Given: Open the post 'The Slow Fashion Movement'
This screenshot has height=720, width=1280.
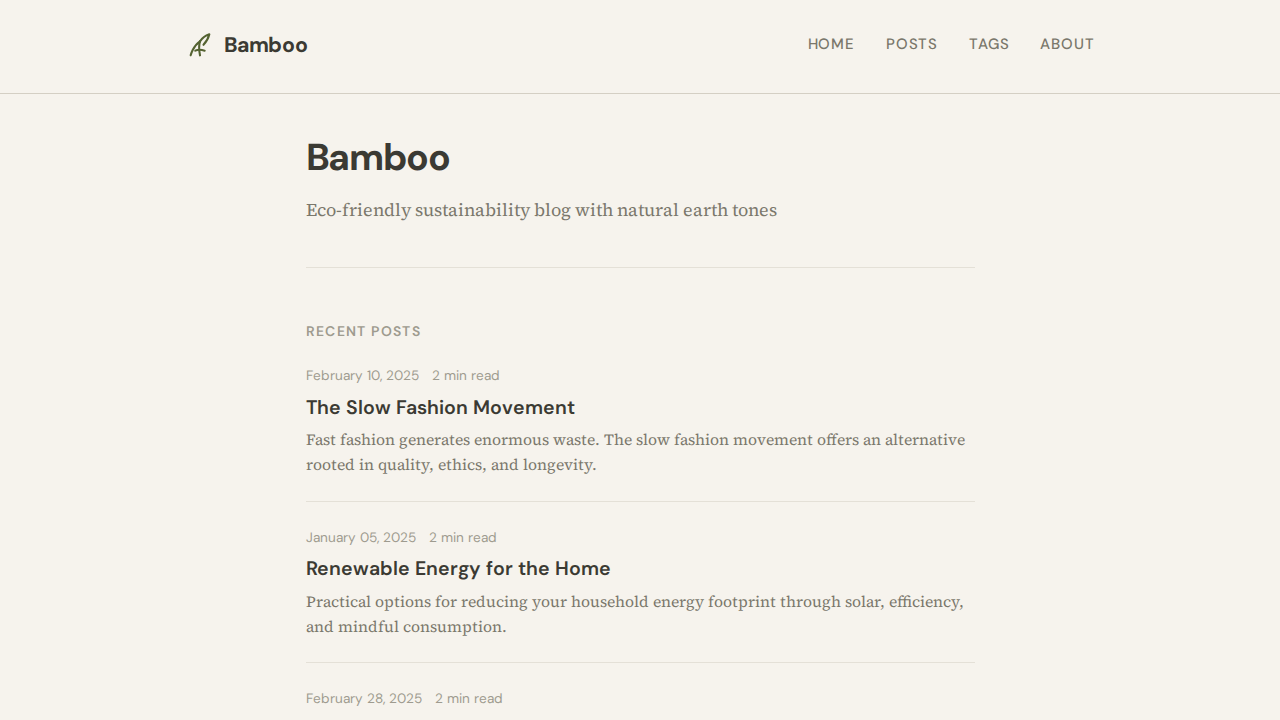Looking at the screenshot, I should tap(440, 407).
